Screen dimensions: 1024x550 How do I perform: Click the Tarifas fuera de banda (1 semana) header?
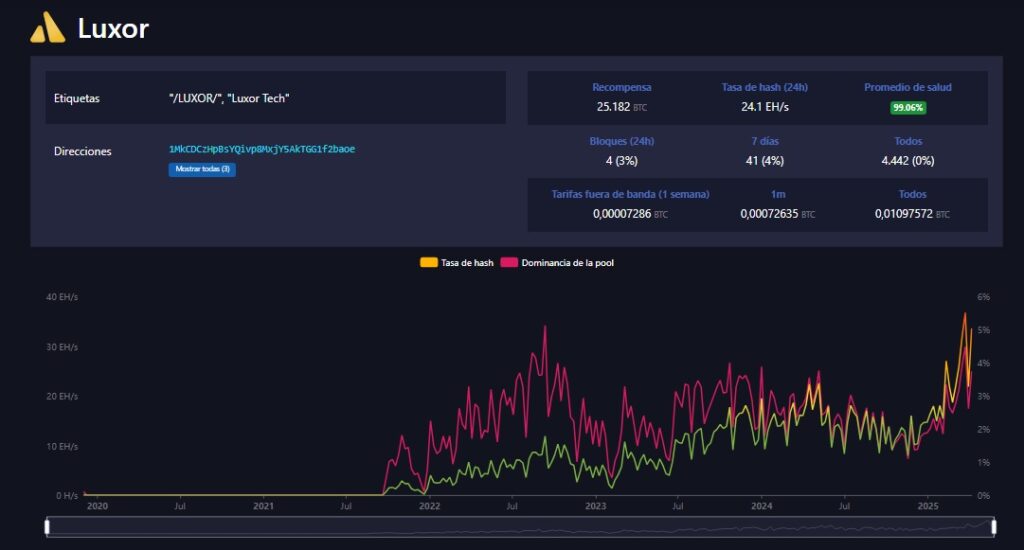pos(630,194)
